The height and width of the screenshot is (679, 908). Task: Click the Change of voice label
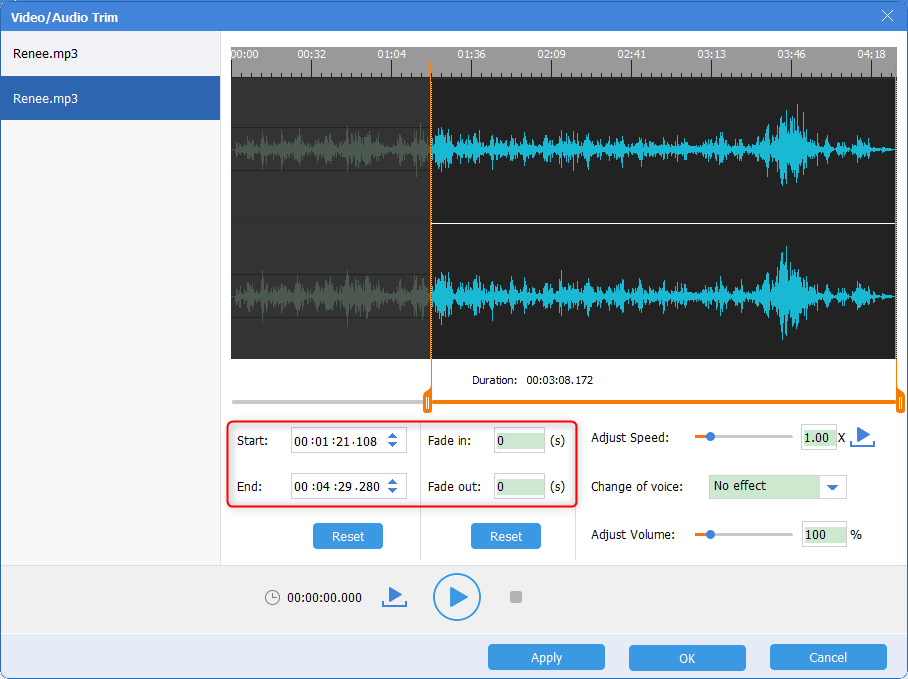click(x=636, y=487)
